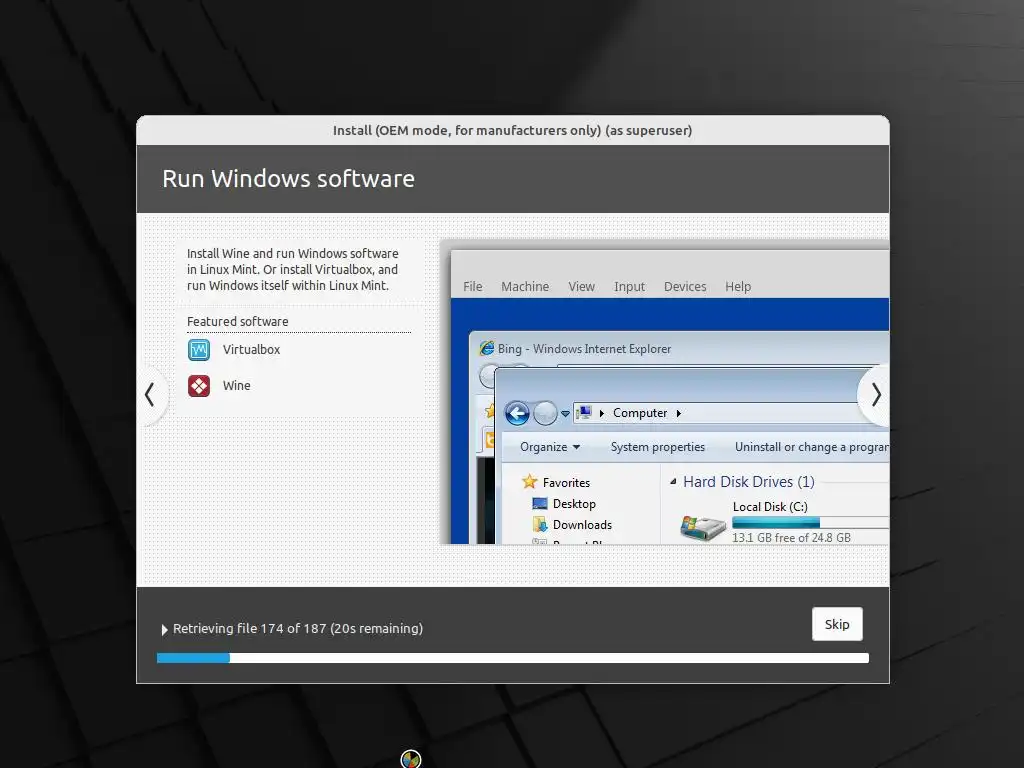Viewport: 1024px width, 768px height.
Task: Click the Machine menu in the slideshow image
Action: tap(525, 287)
